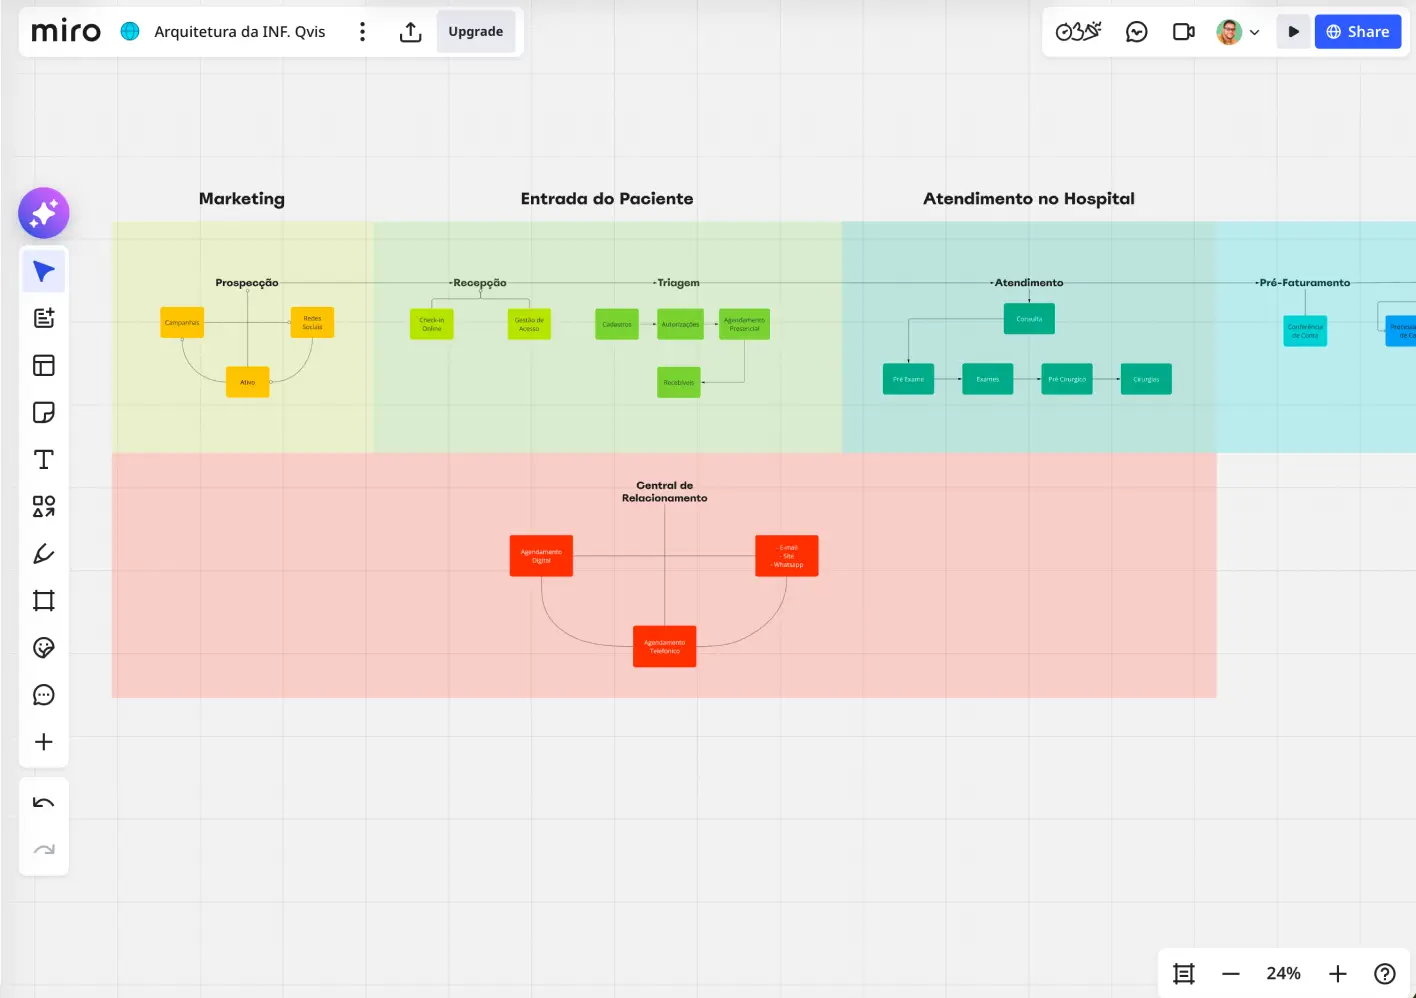
Task: Open the frames list panel
Action: 1184,974
